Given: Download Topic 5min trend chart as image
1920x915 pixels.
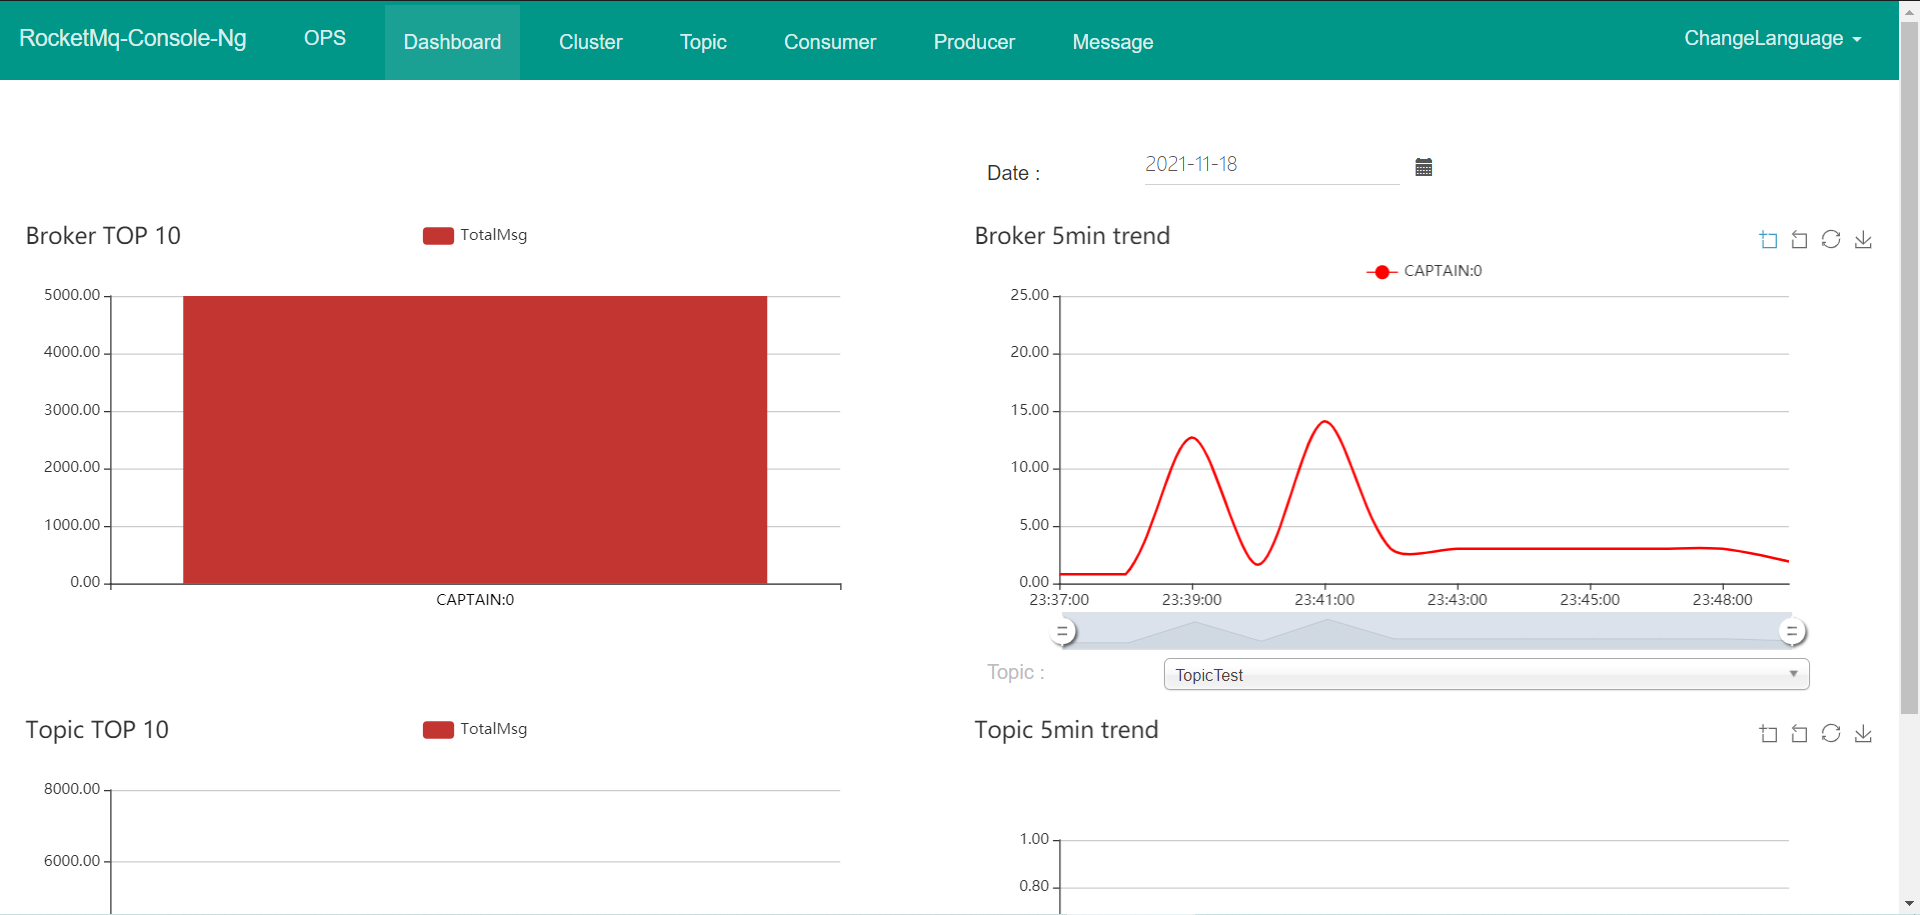Looking at the screenshot, I should tap(1863, 734).
